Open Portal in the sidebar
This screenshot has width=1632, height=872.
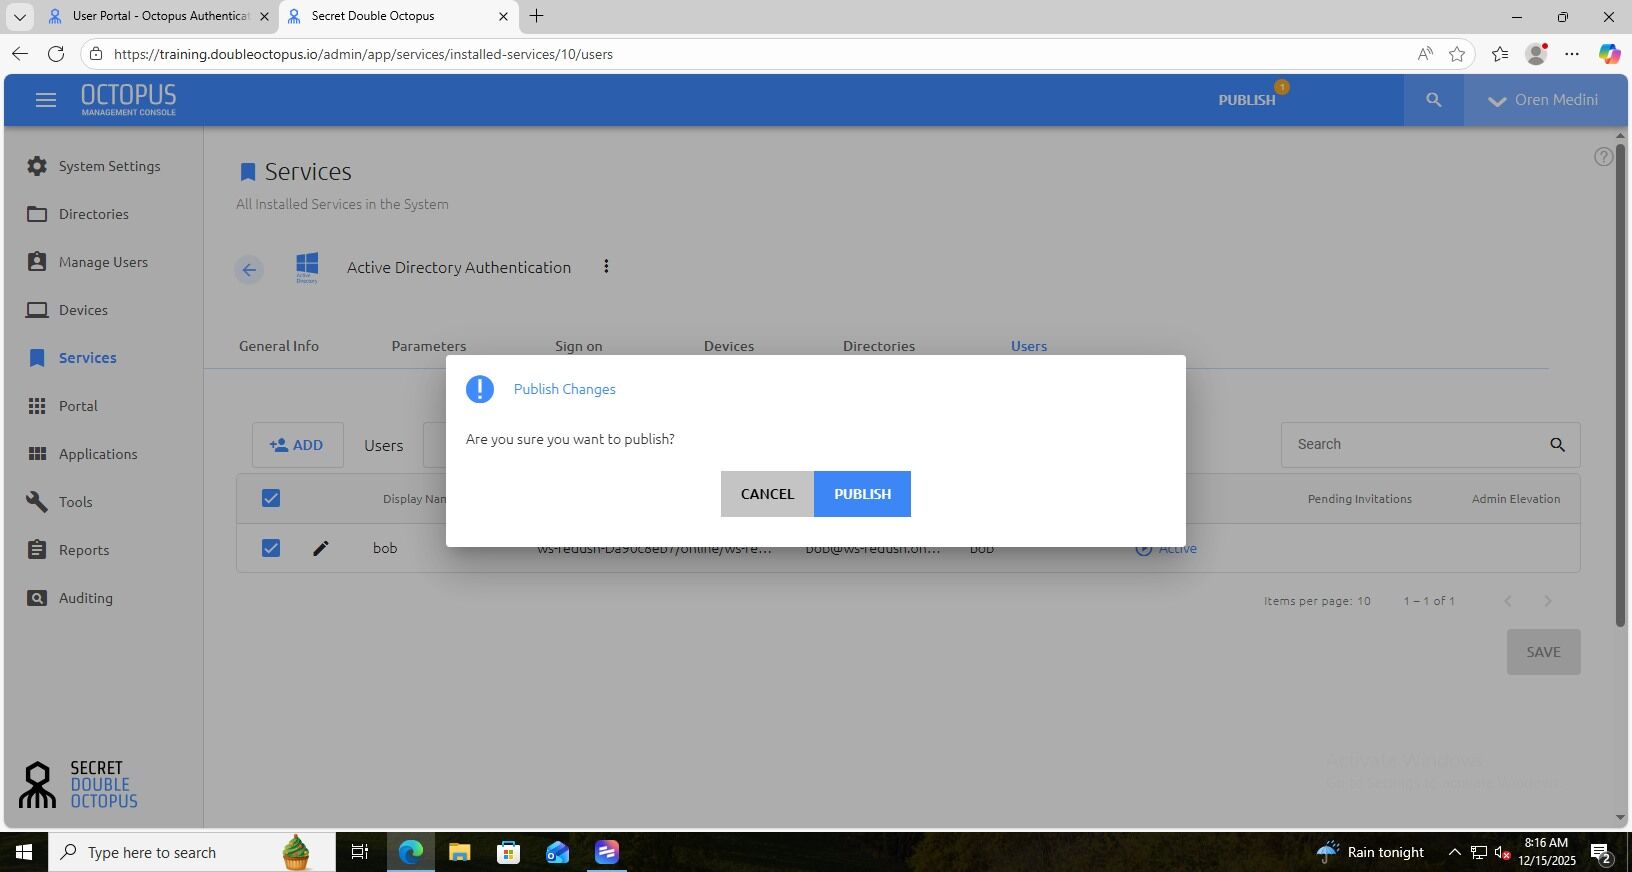tap(78, 406)
